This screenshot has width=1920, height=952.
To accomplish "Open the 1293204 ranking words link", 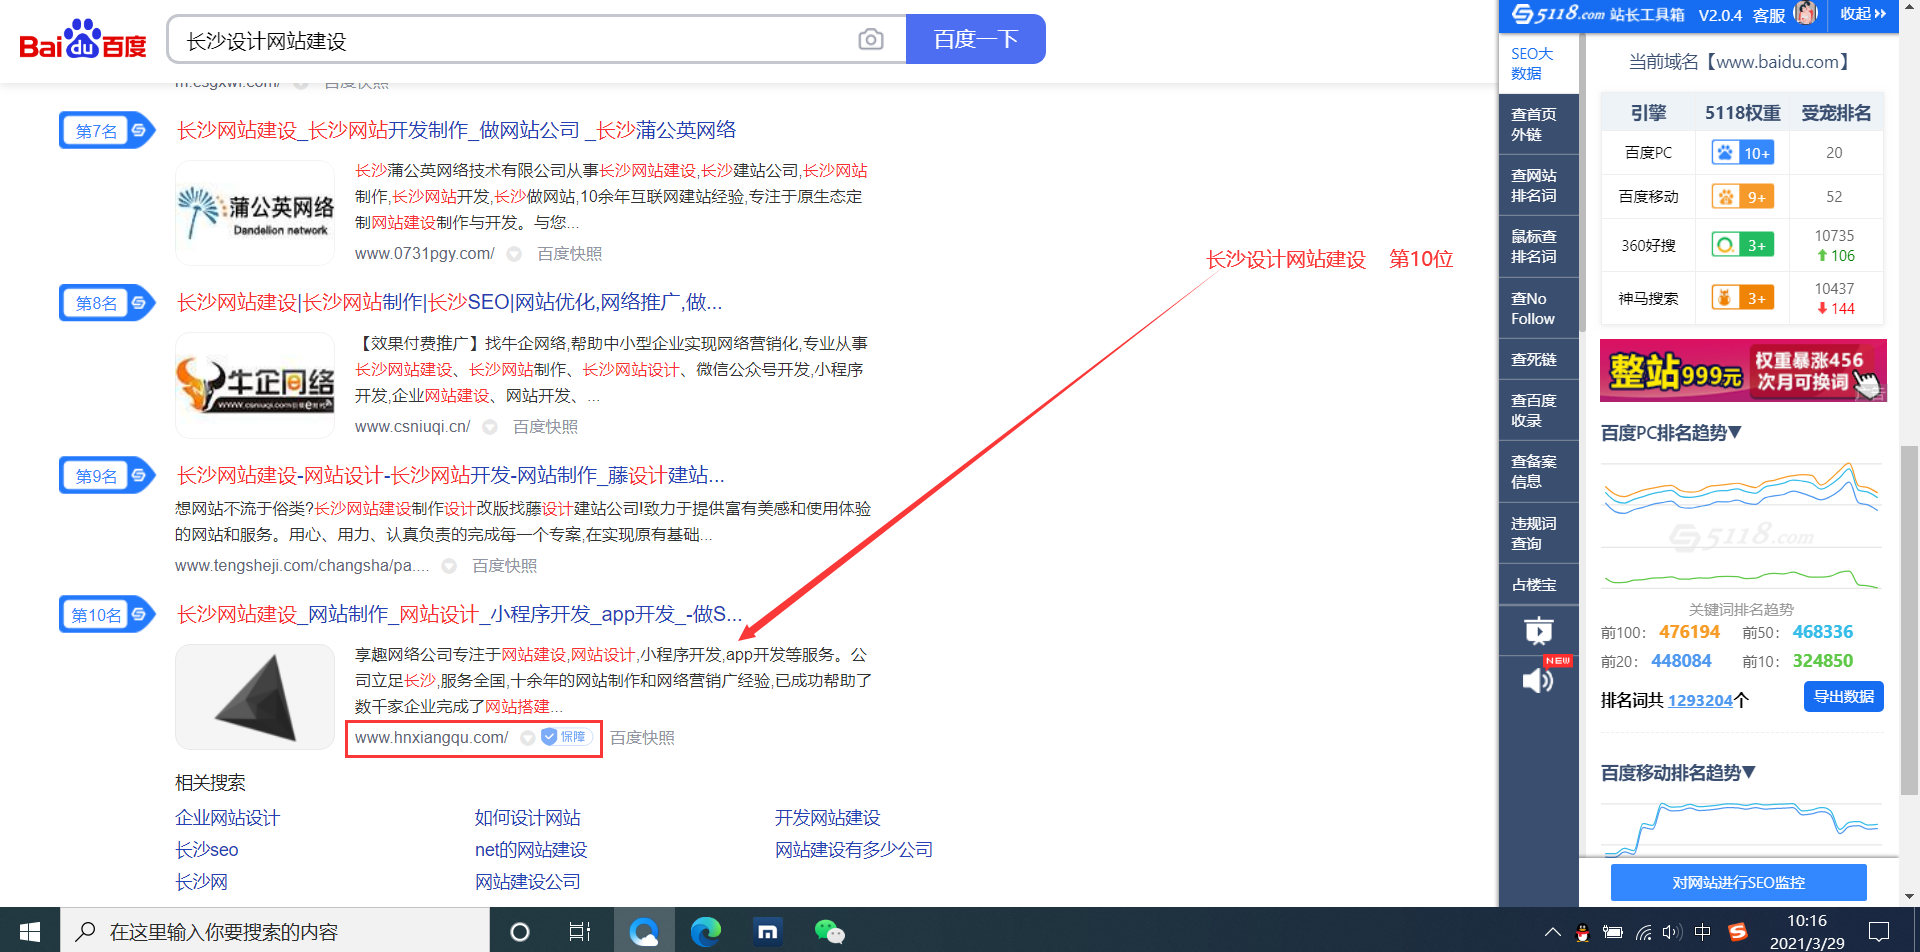I will [1700, 700].
